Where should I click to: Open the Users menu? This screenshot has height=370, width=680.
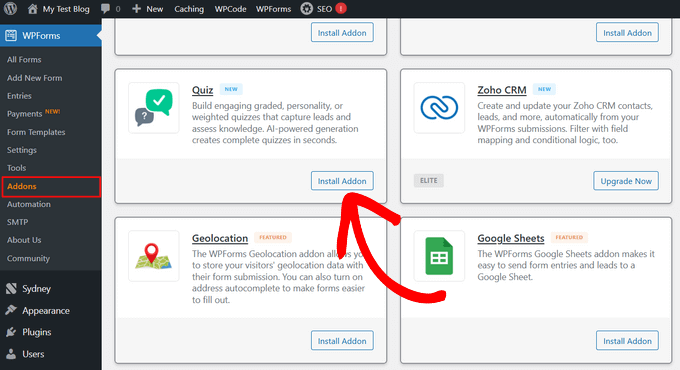(x=33, y=354)
